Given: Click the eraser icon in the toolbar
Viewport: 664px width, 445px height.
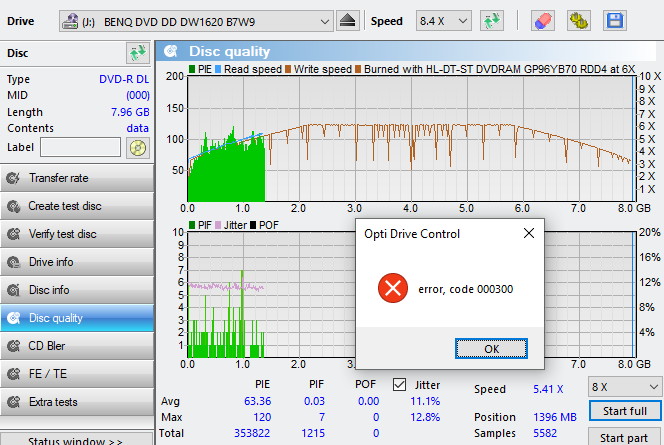Looking at the screenshot, I should click(x=543, y=21).
